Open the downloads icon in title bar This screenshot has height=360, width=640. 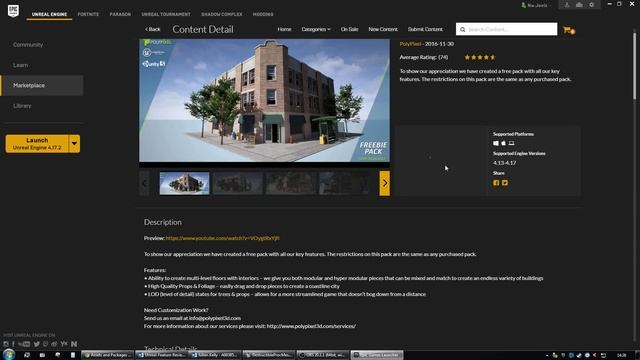[x=567, y=5]
